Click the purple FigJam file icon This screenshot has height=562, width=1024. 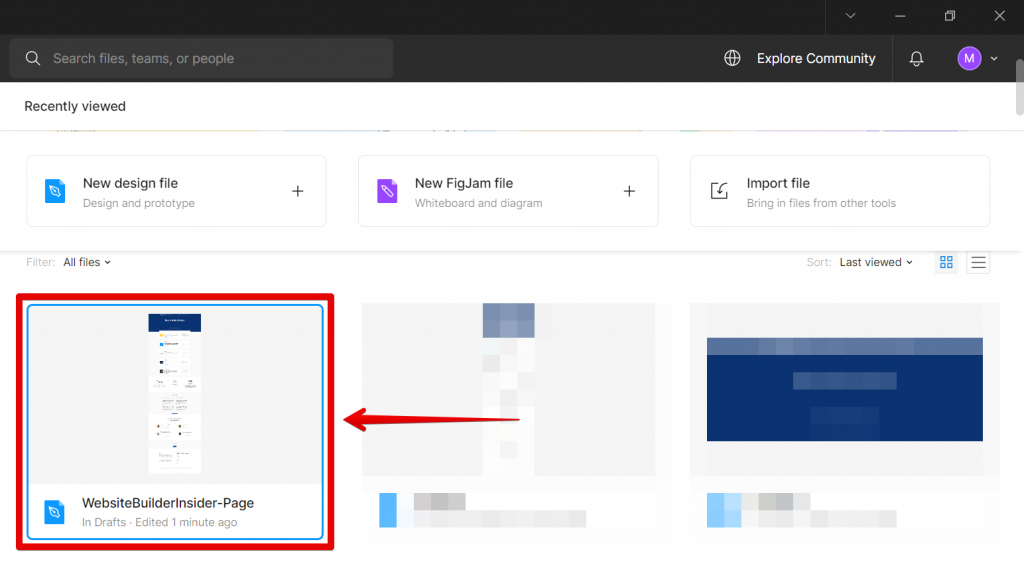click(x=387, y=191)
